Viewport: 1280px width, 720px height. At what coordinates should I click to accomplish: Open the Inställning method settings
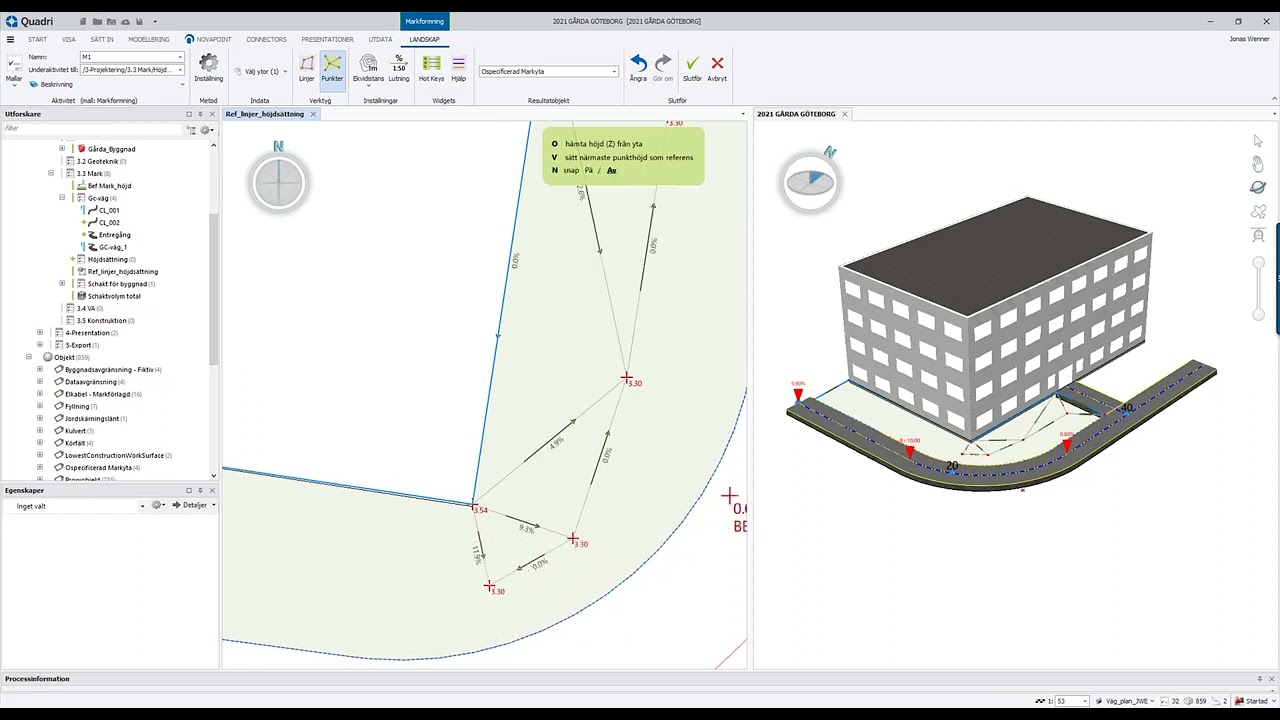click(x=208, y=68)
